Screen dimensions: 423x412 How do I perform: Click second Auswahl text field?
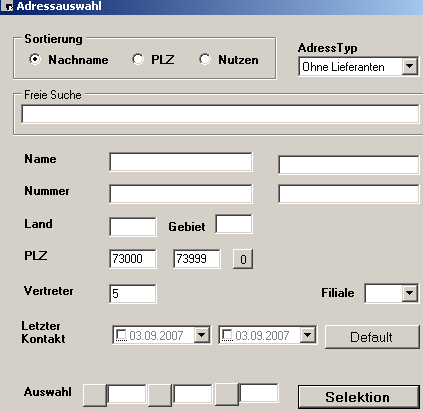click(192, 393)
